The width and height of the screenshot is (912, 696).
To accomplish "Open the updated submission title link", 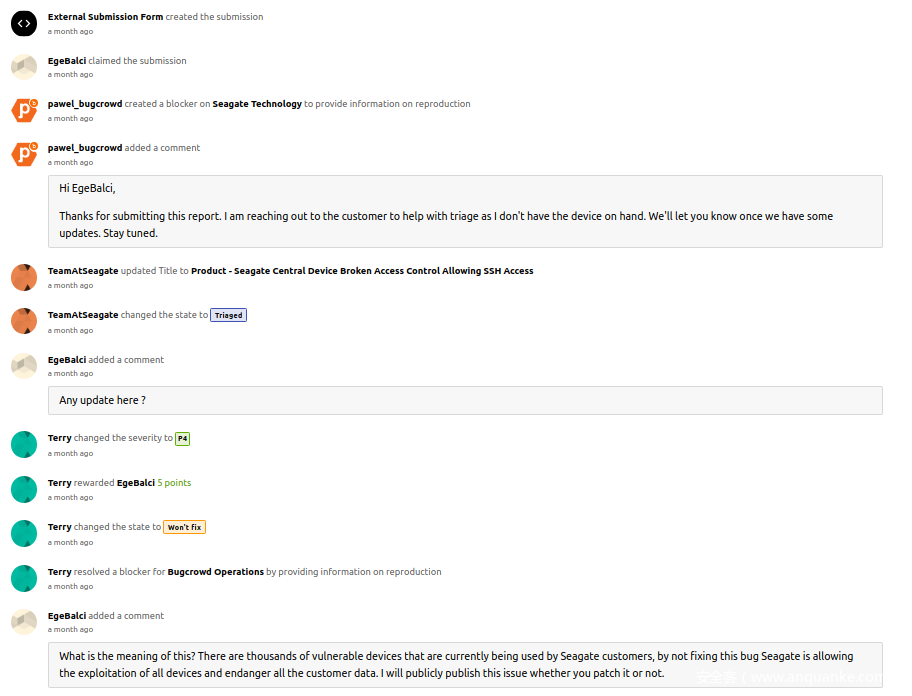I will [362, 271].
